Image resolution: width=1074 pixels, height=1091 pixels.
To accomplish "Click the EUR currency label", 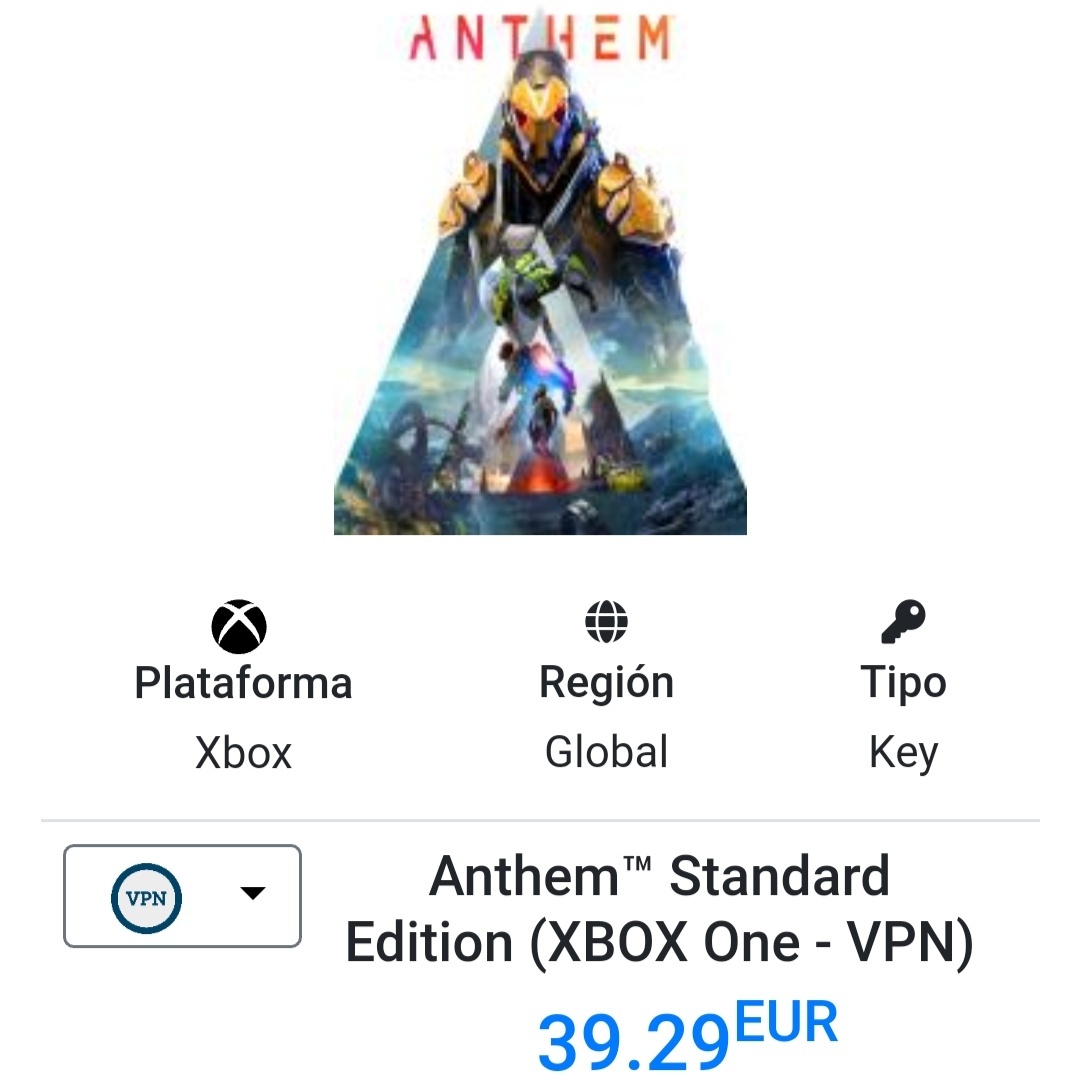I will pyautogui.click(x=786, y=1021).
